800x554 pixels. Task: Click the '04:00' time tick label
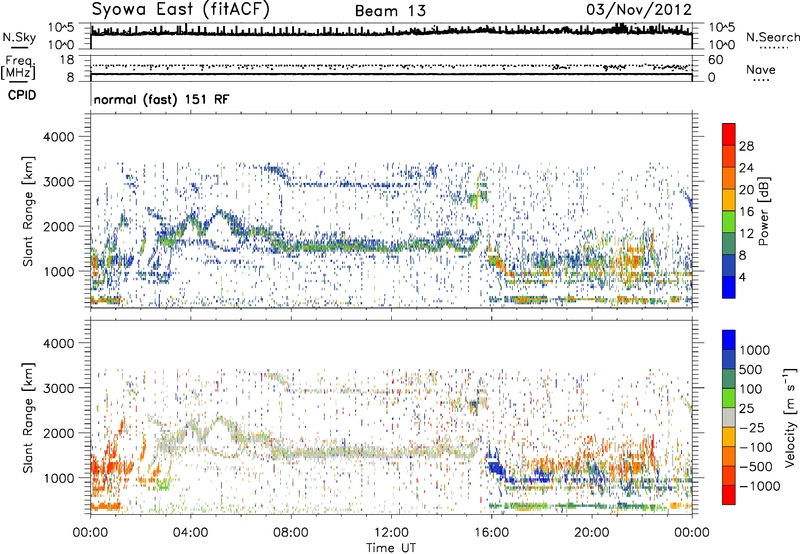(x=190, y=533)
